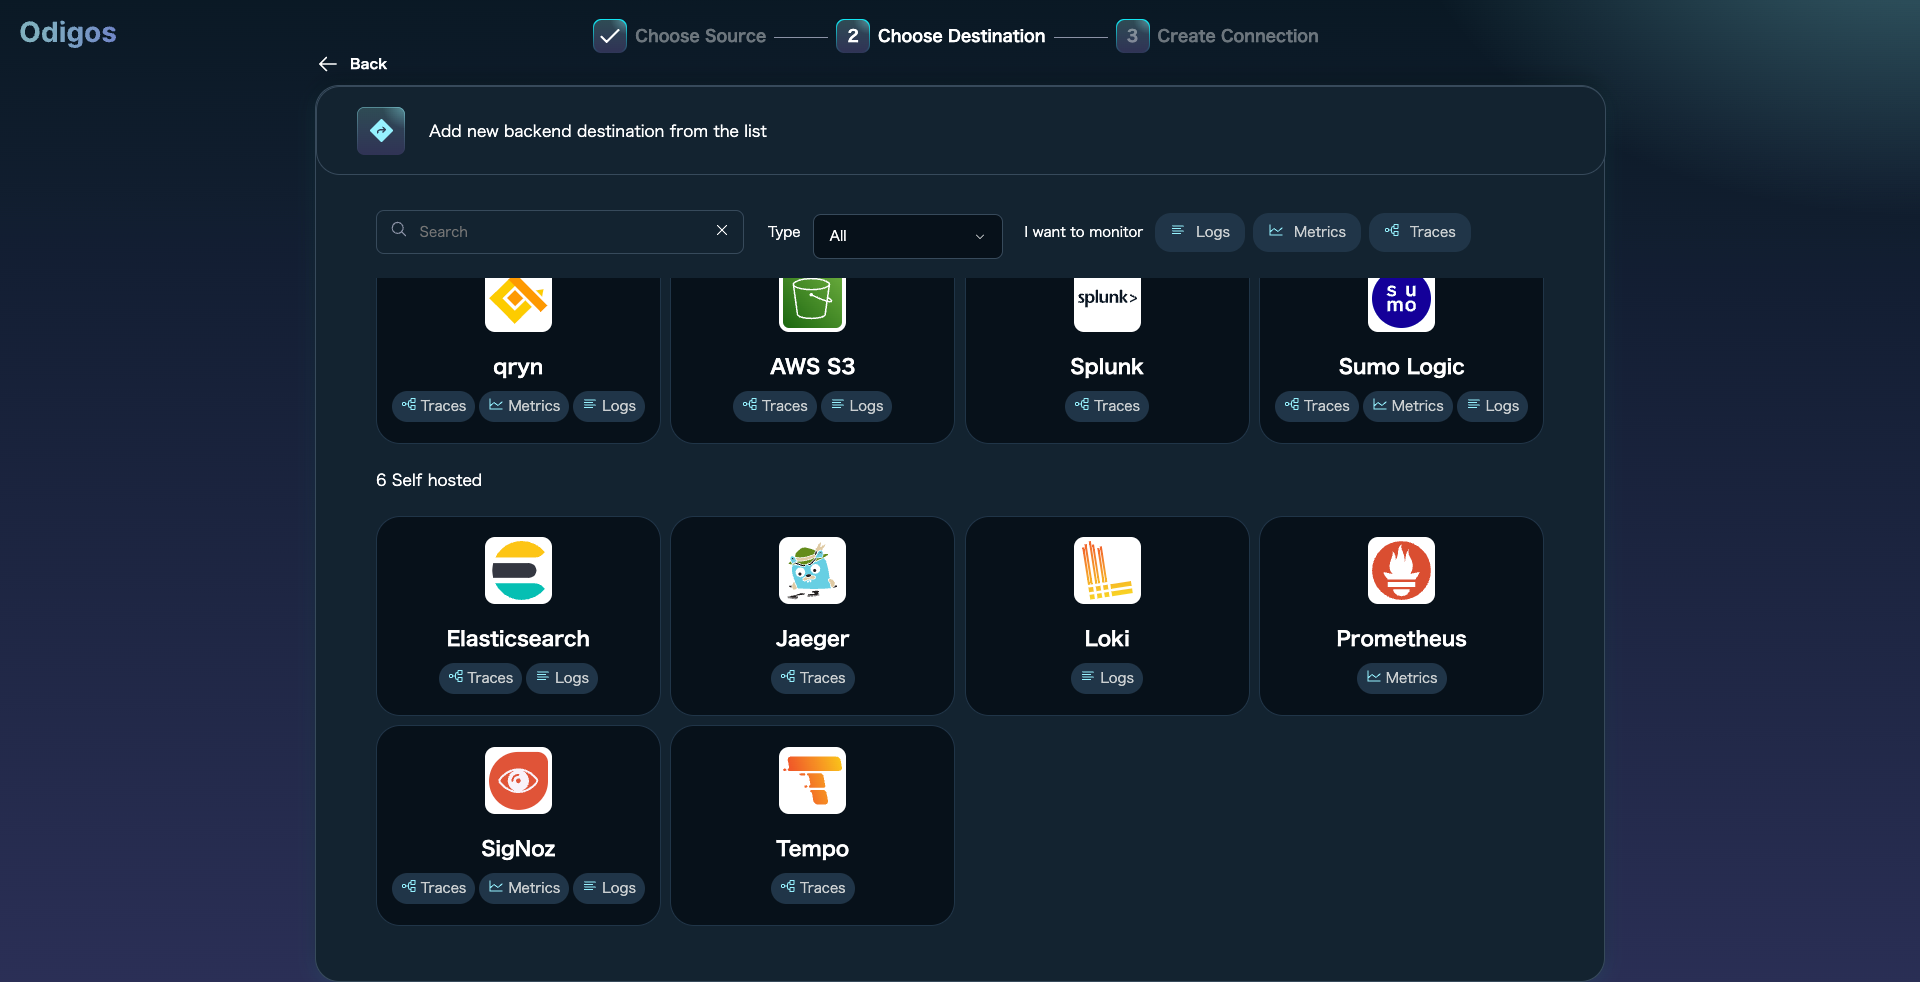Click 'Add new backend destination' header text
This screenshot has width=1920, height=982.
[598, 131]
